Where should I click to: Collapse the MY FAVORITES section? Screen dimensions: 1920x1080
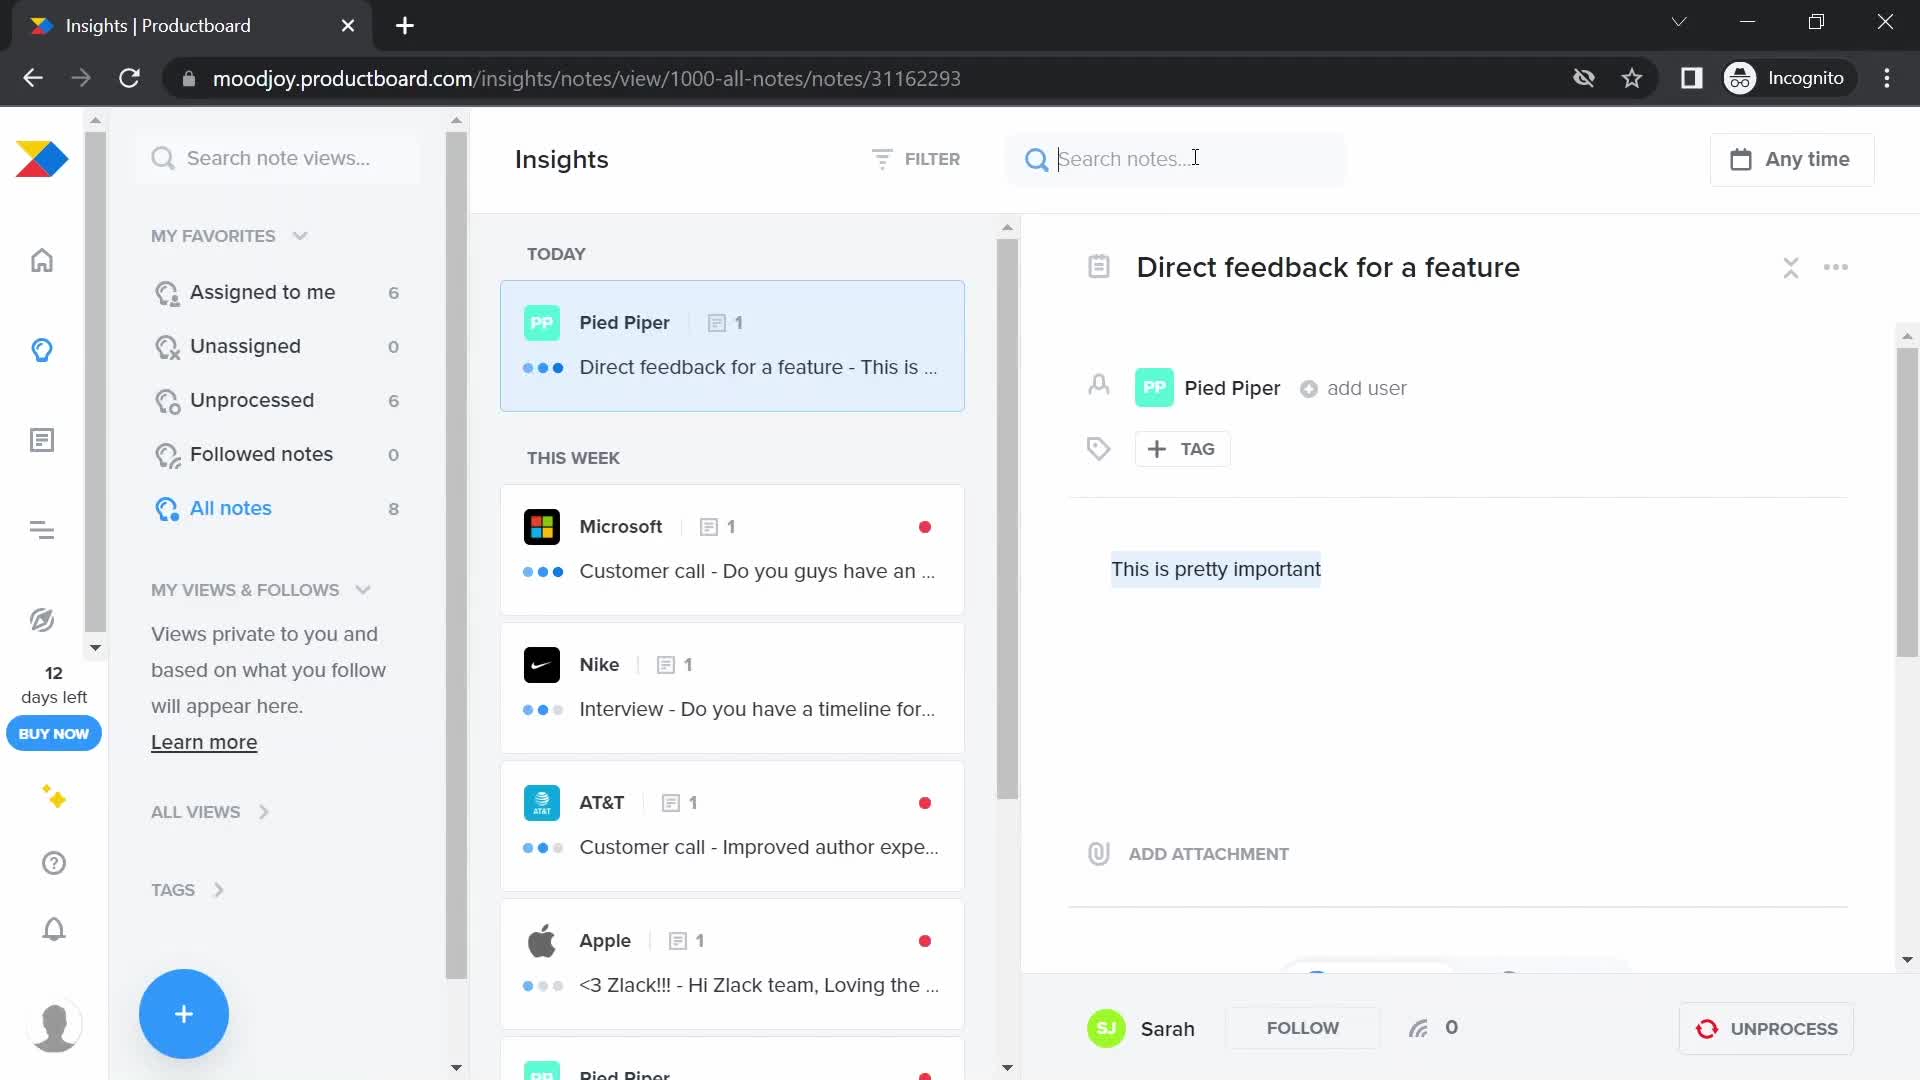point(300,236)
